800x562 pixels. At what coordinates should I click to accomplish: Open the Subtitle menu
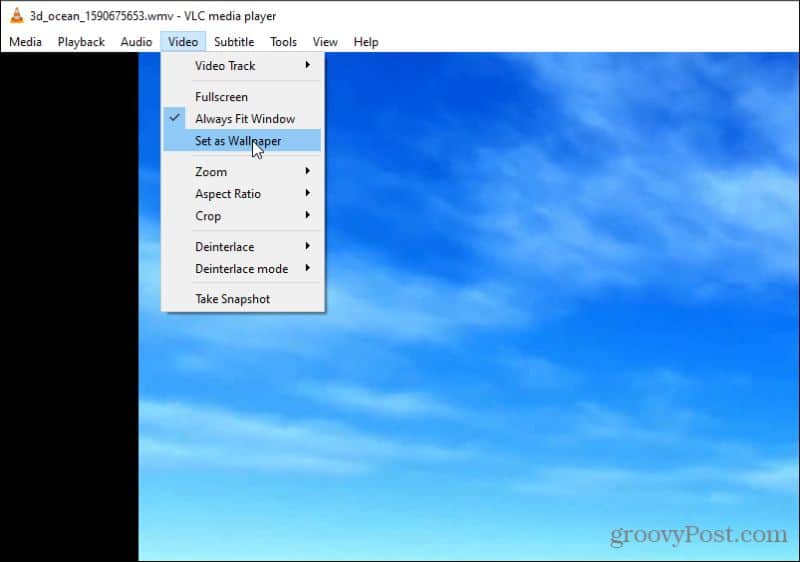tap(234, 42)
